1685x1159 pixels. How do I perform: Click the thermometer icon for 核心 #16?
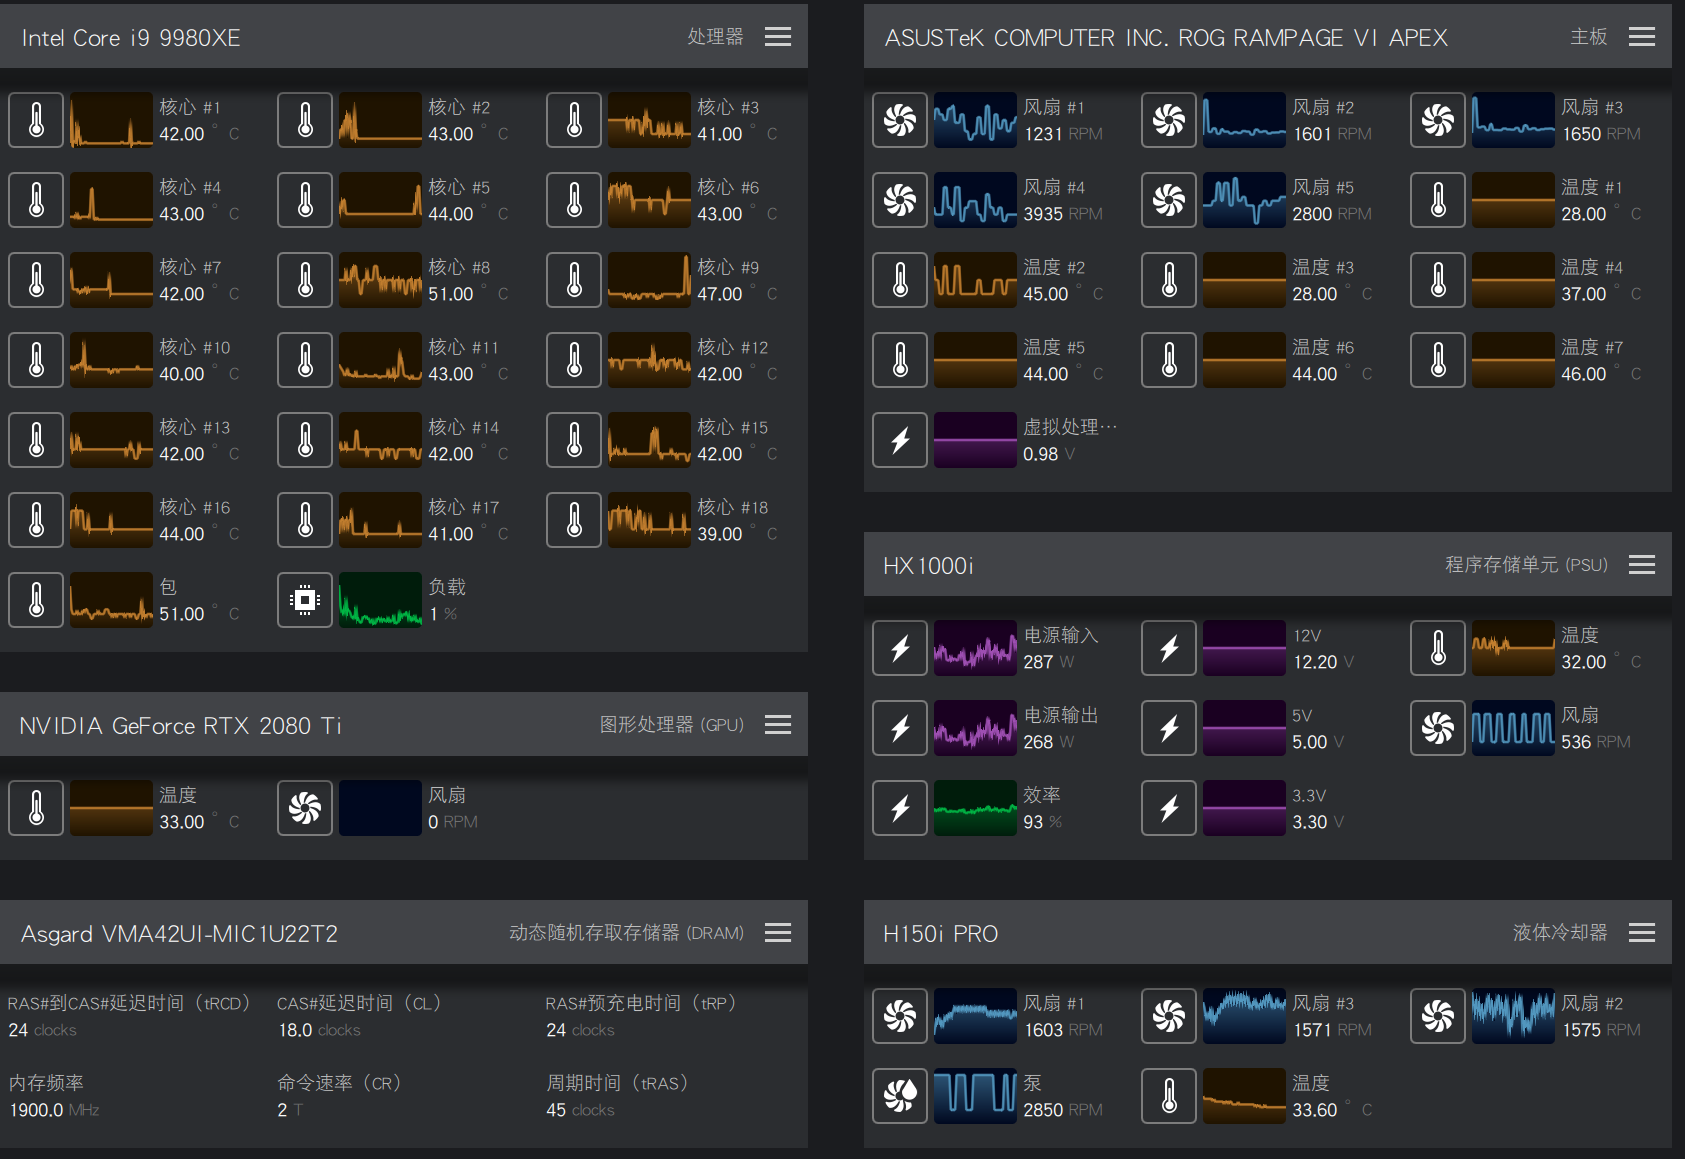click(x=36, y=520)
